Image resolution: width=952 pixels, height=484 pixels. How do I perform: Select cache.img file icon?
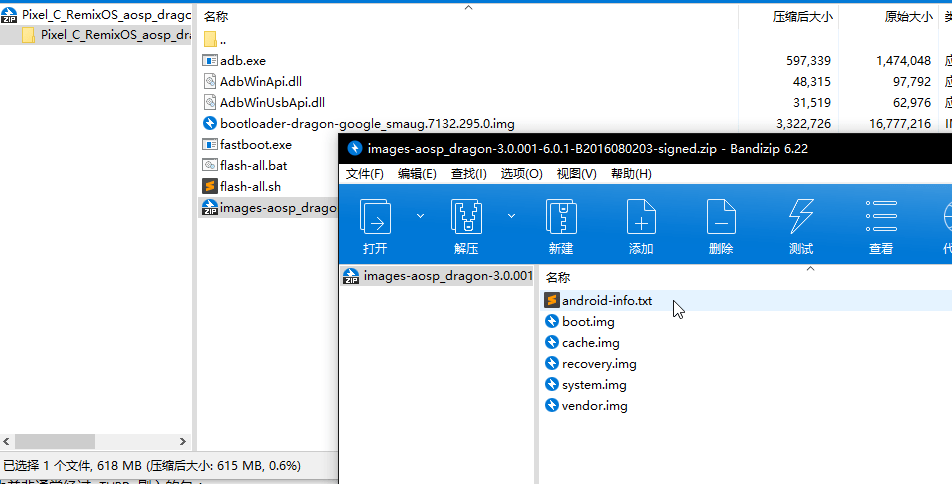point(551,343)
